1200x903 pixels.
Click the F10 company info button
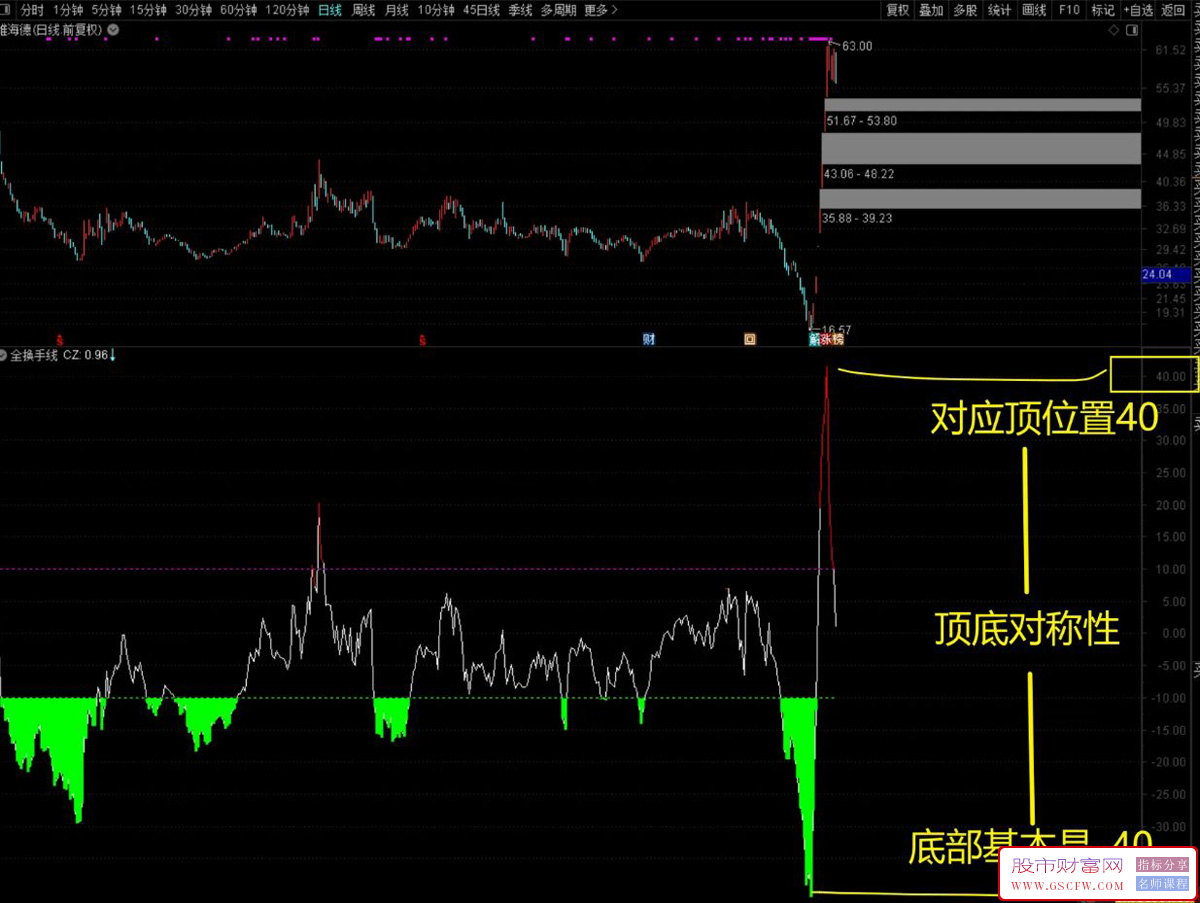pos(1069,10)
